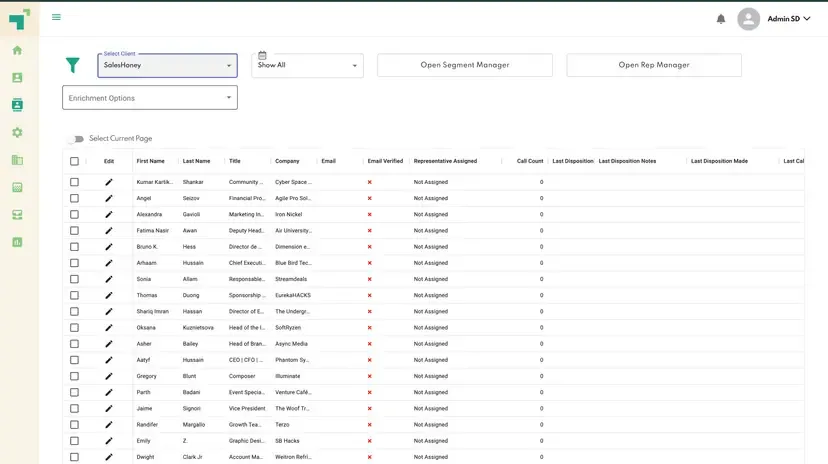The width and height of the screenshot is (828, 464).
Task: Edit Angel Seizov's record with the pencil icon
Action: click(x=109, y=198)
